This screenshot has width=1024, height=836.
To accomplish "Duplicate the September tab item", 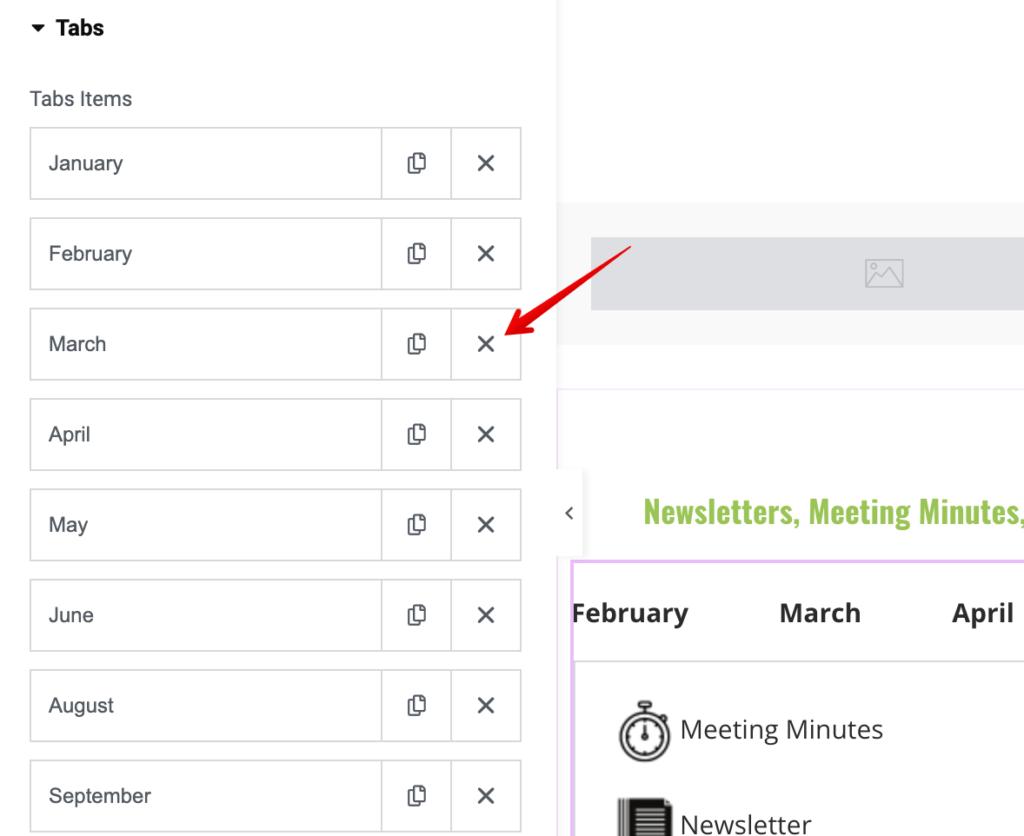I will pos(417,796).
